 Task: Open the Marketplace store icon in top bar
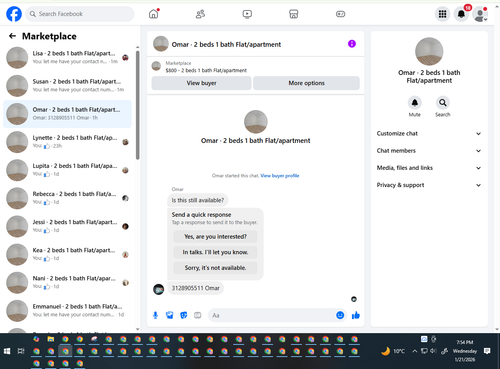click(x=294, y=14)
